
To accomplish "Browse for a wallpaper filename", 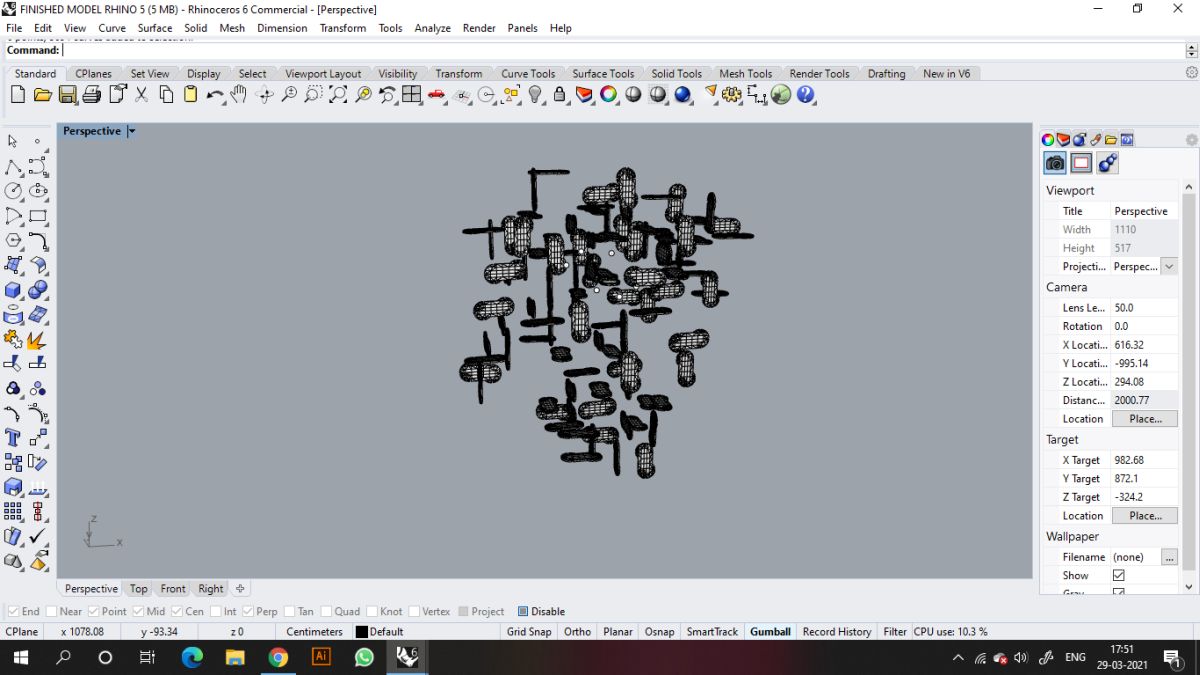I will pos(1169,557).
